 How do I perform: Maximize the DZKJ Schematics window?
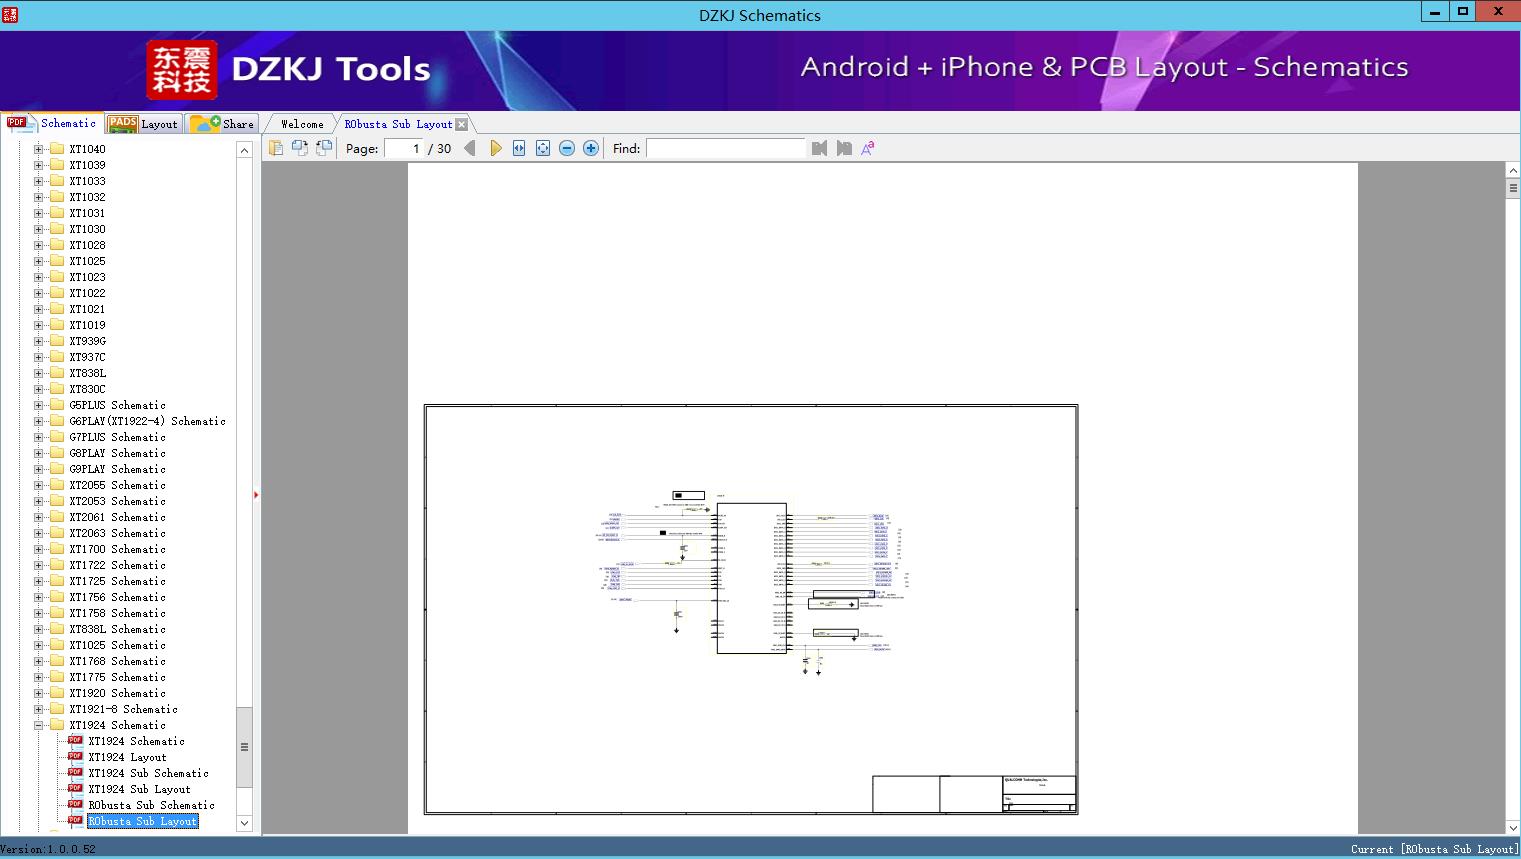tap(1463, 11)
